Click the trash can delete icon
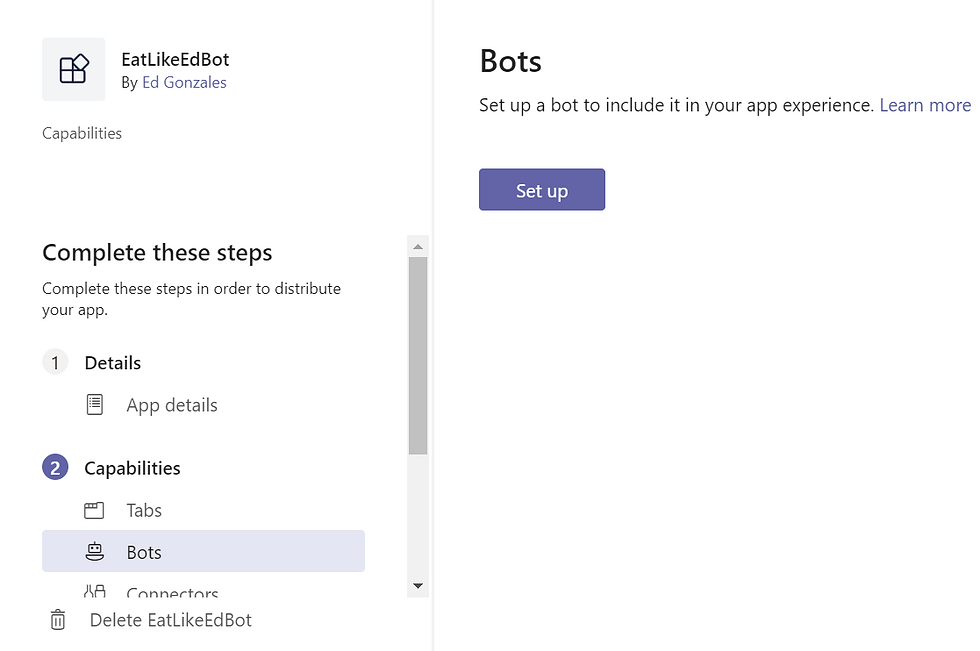The width and height of the screenshot is (980, 651). tap(58, 620)
